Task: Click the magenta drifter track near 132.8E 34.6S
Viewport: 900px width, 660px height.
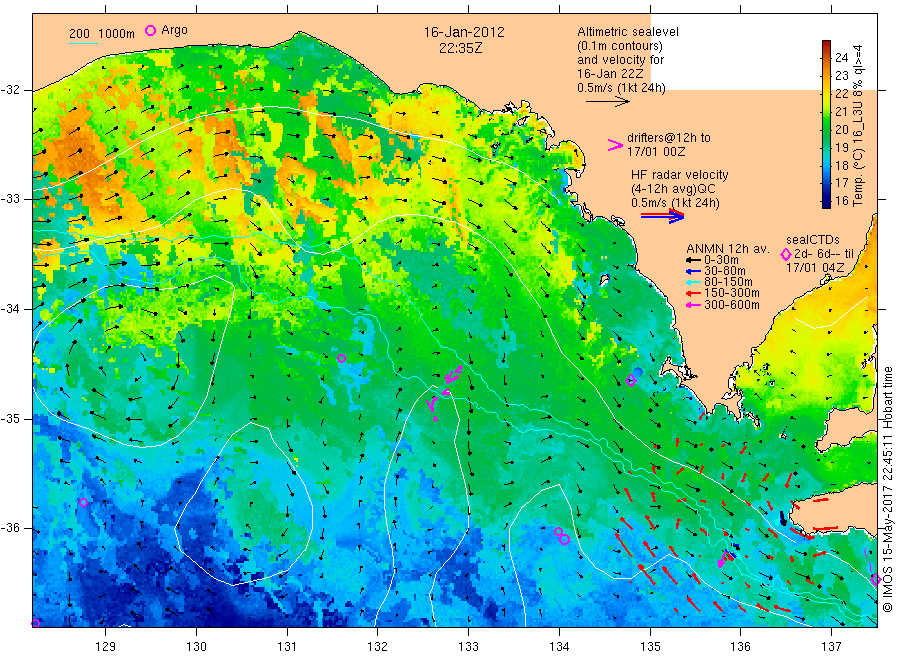Action: click(453, 375)
